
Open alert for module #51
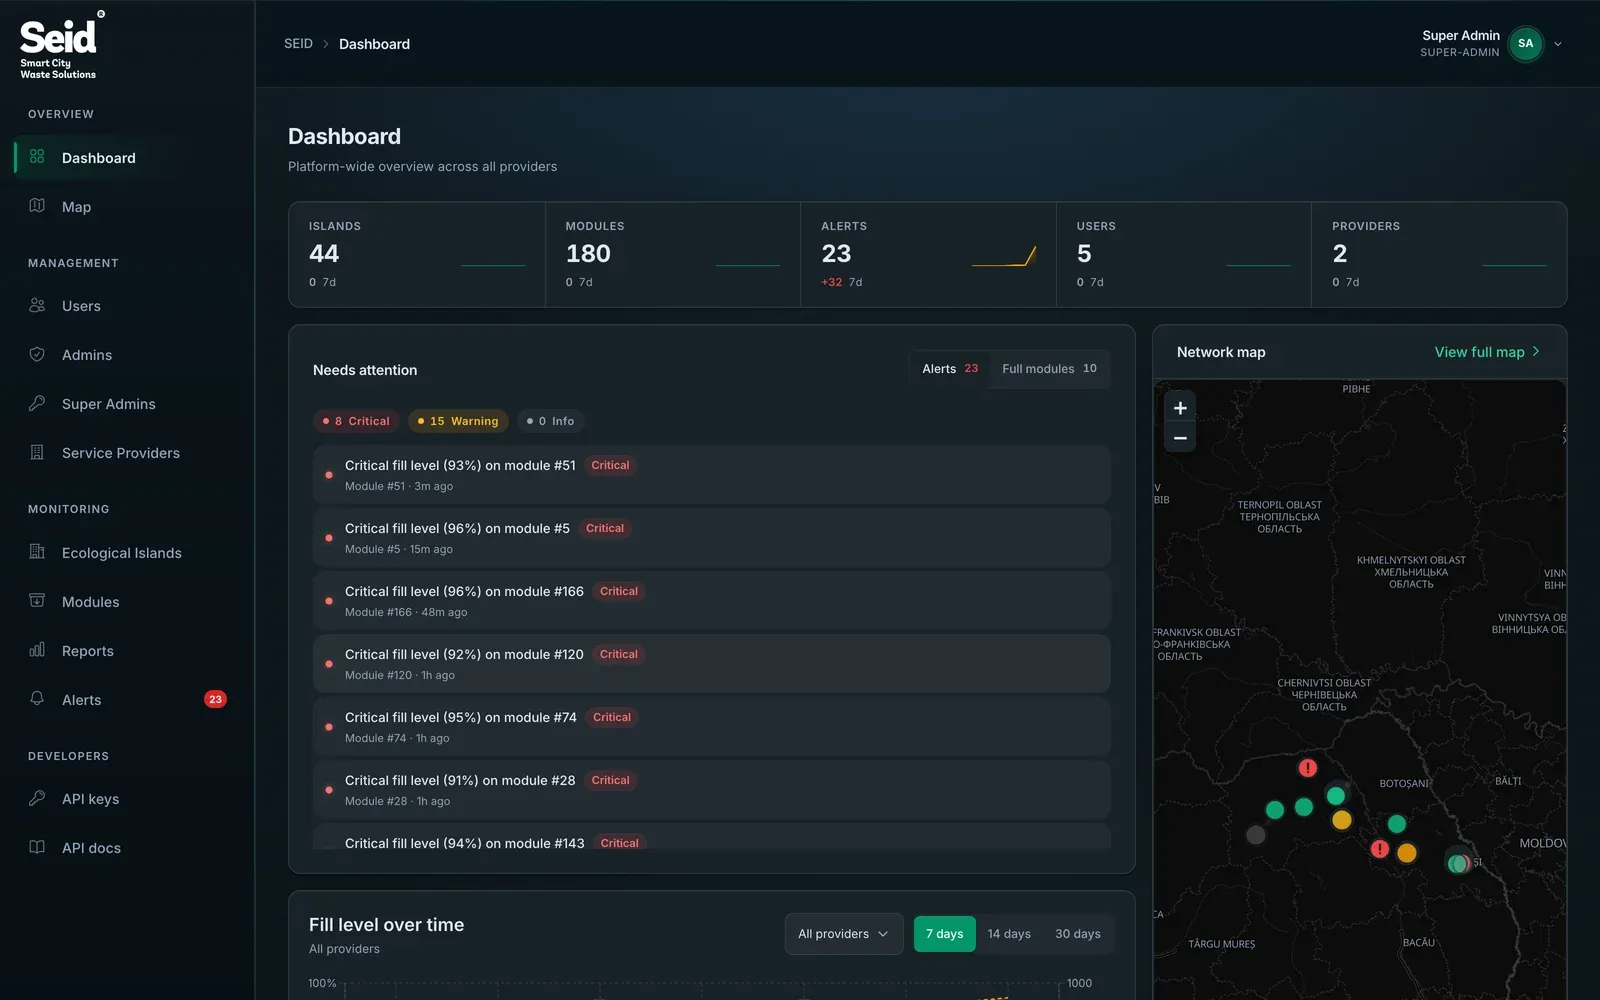711,475
